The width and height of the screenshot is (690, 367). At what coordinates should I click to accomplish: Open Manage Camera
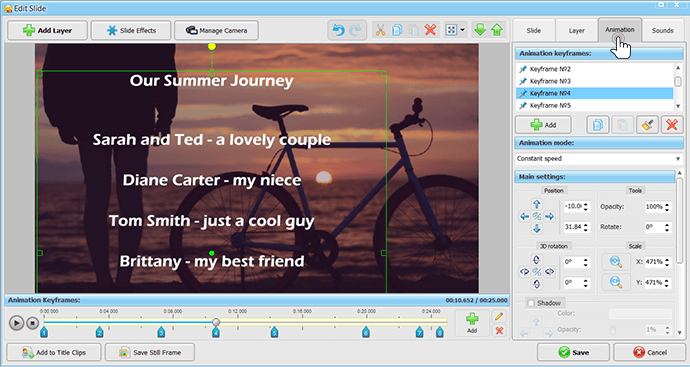[x=216, y=30]
